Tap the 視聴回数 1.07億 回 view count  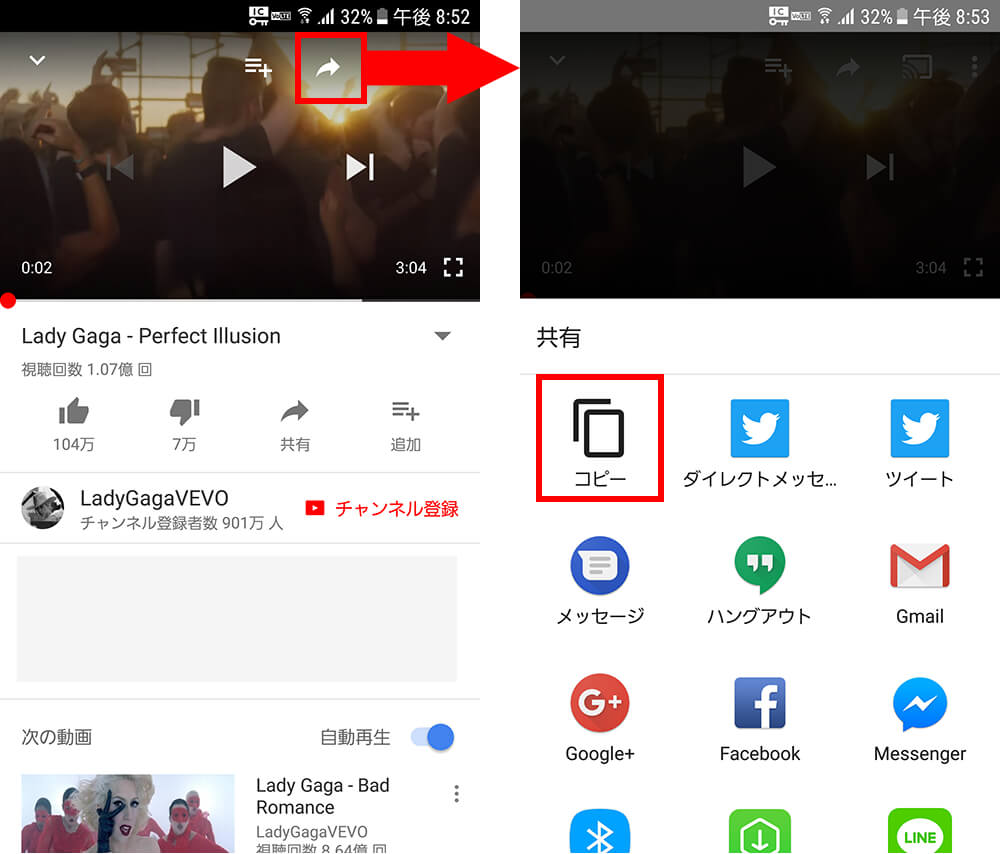[87, 369]
